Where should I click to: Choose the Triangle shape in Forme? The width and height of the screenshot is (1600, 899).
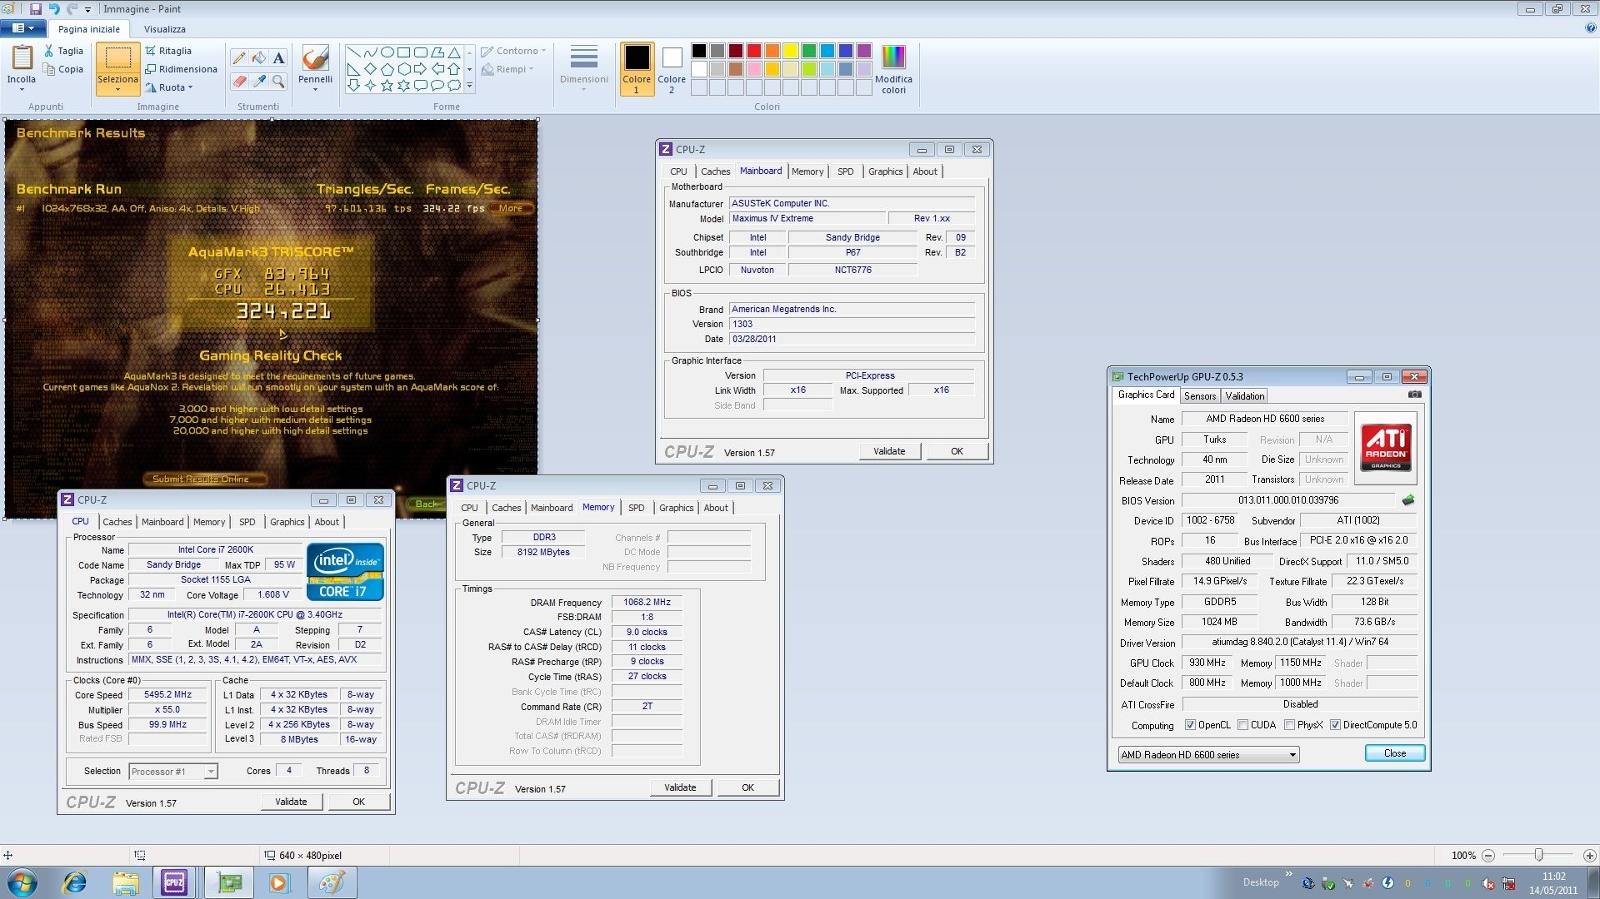454,52
